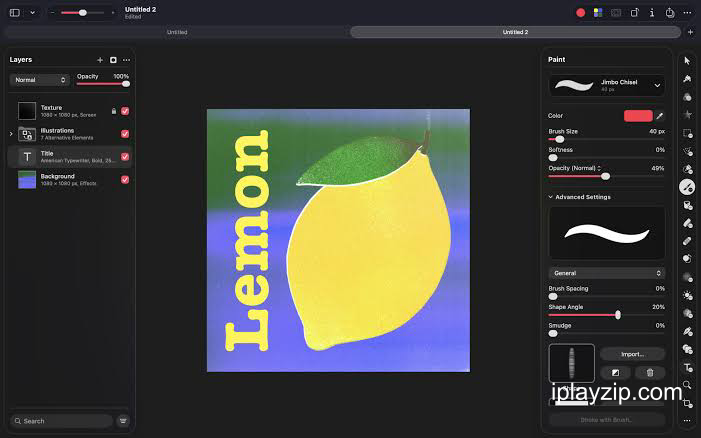Select the sun-shaped lighten tool
Viewport: 701px width, 438px height.
(x=687, y=295)
